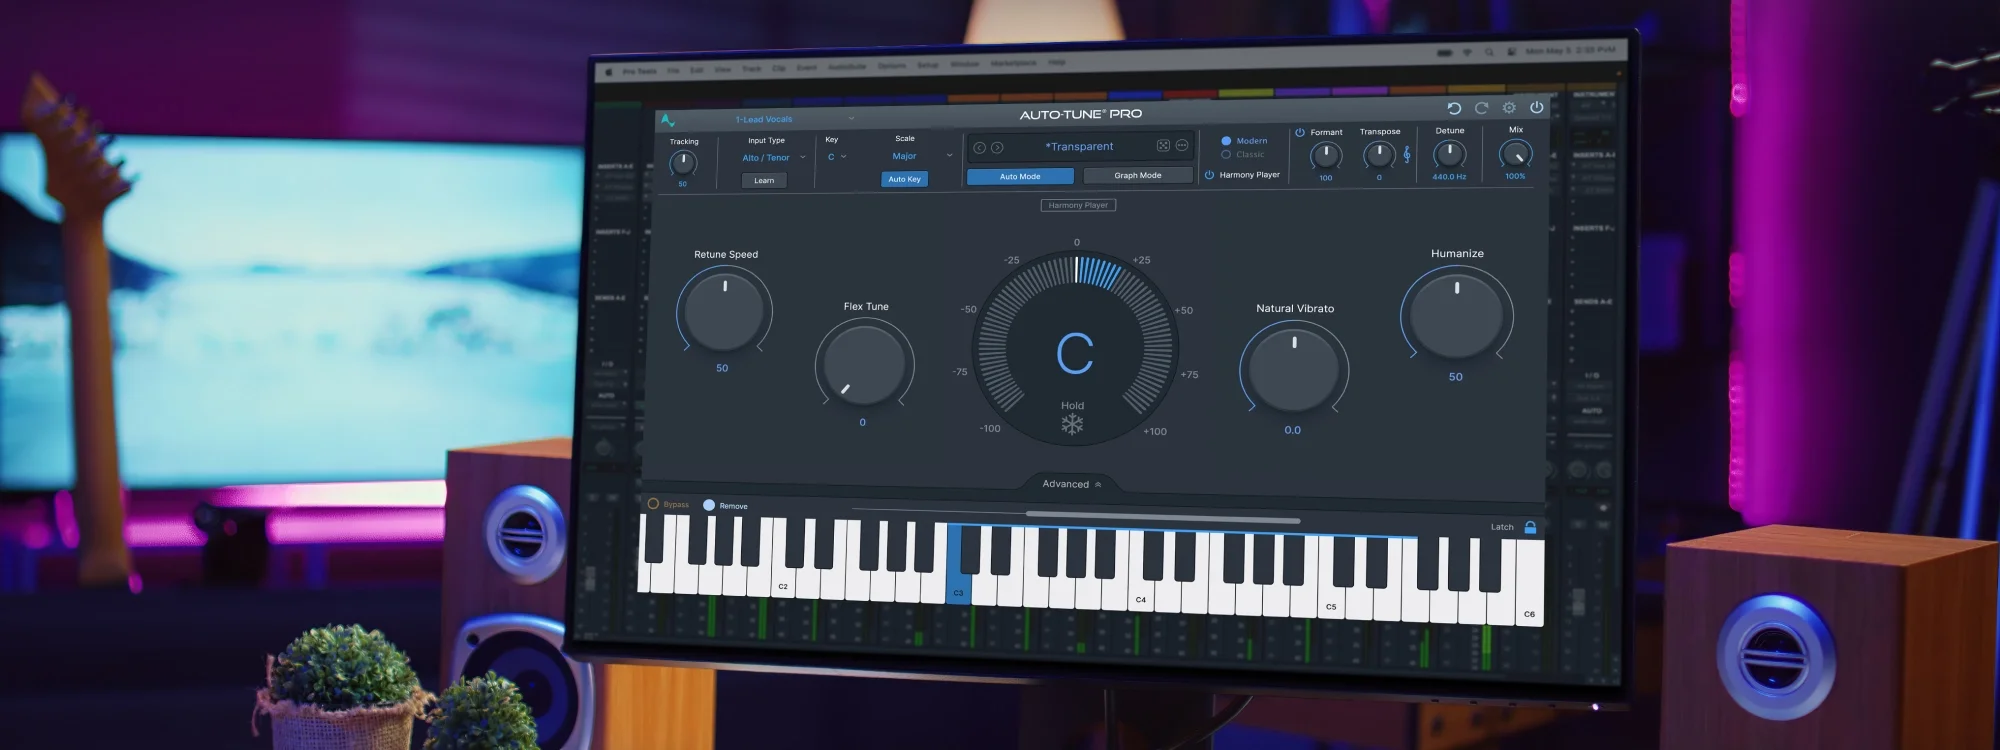The width and height of the screenshot is (2000, 750).
Task: Click the Humanize knob
Action: click(1456, 314)
